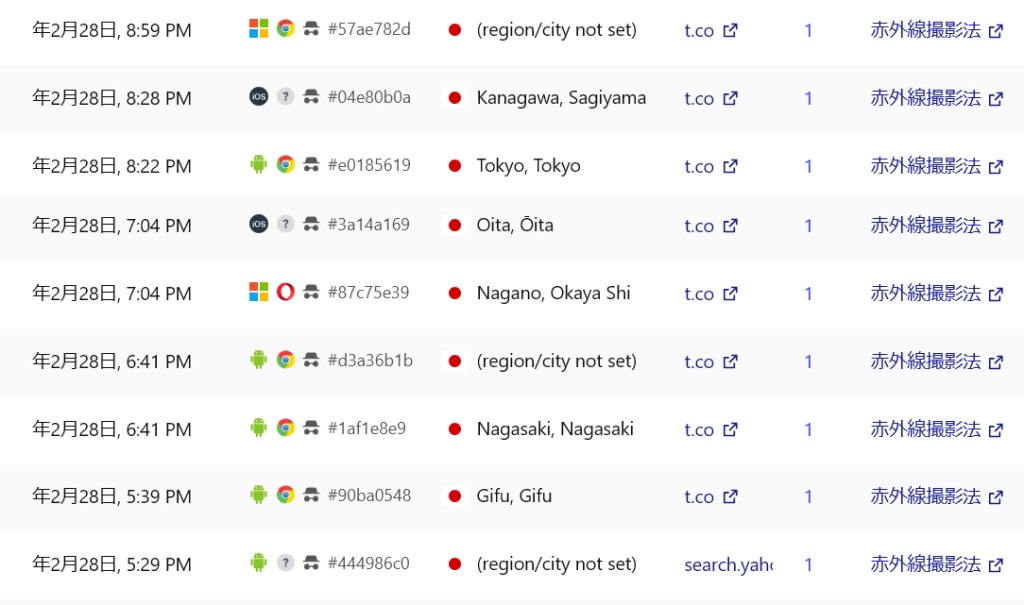Click the Chrome icon in the Tokyo row
1024x605 pixels.
click(285, 165)
